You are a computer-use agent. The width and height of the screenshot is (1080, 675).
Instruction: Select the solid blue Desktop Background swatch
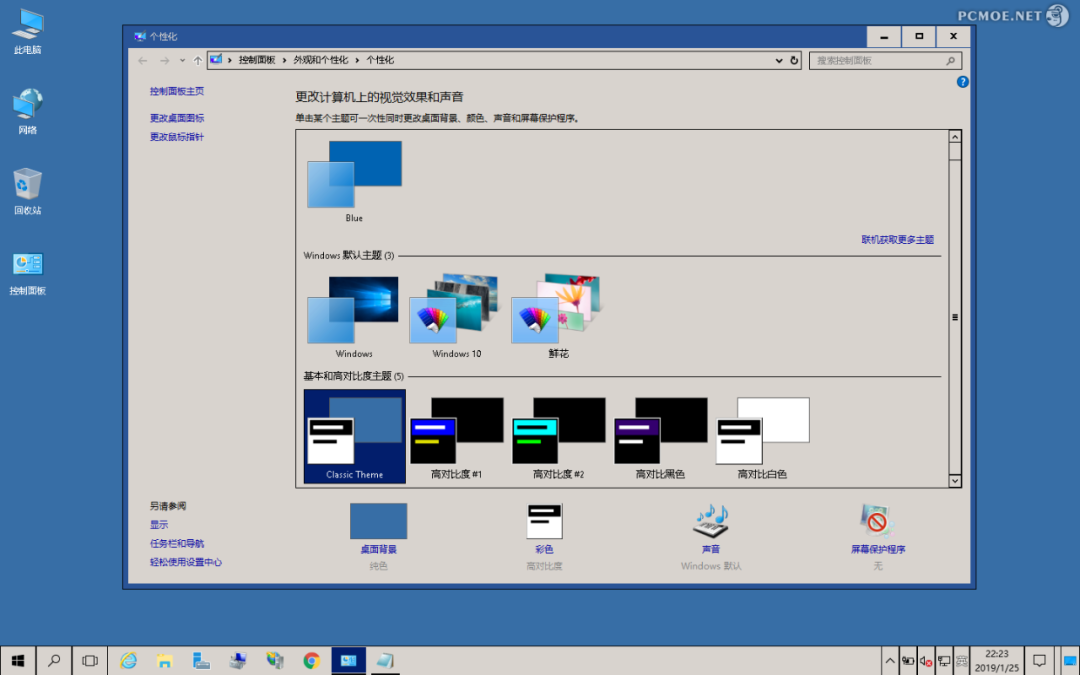pyautogui.click(x=378, y=520)
